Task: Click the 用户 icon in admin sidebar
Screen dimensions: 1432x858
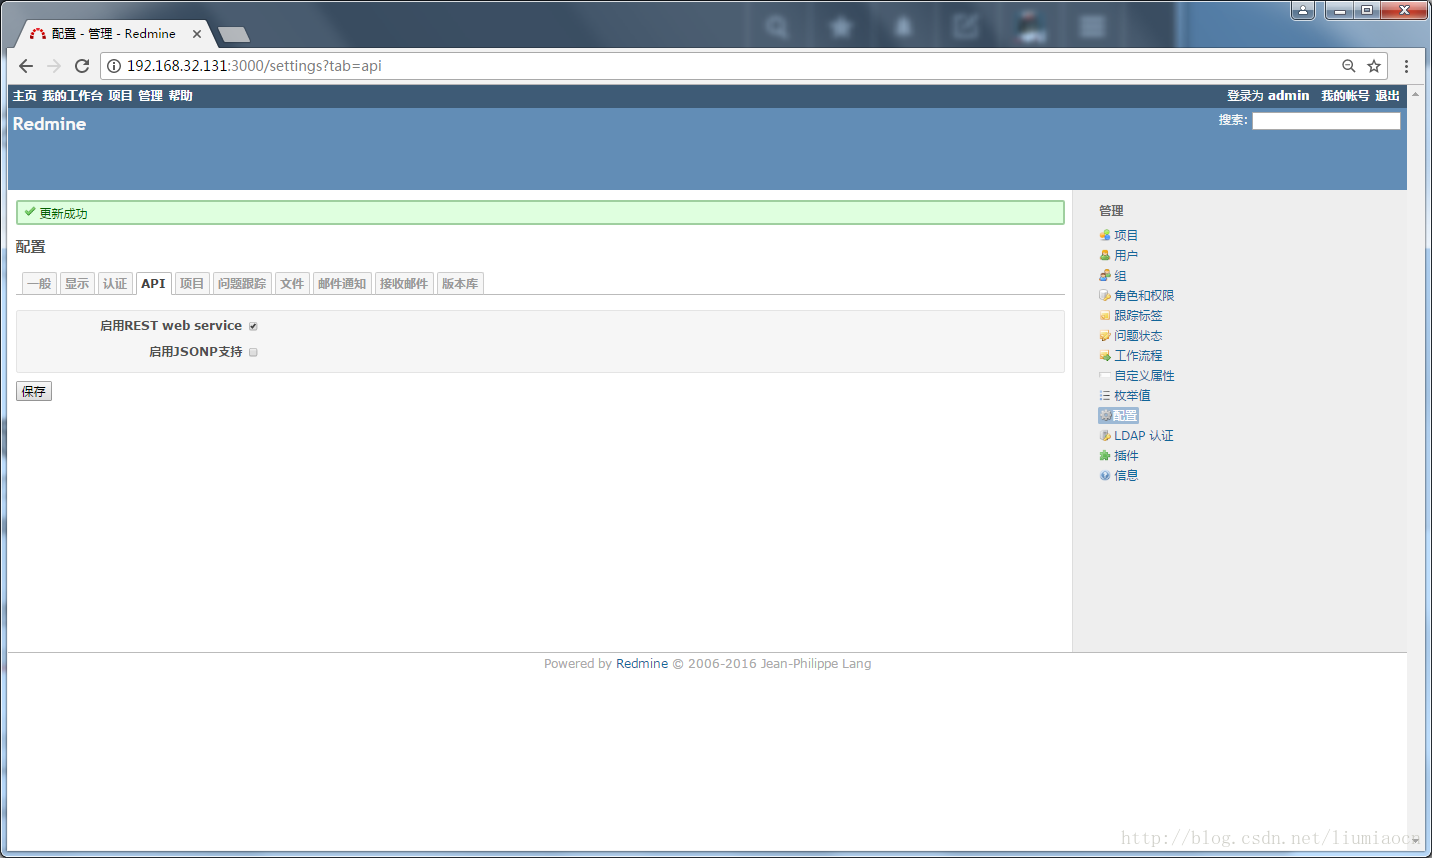Action: [1105, 256]
